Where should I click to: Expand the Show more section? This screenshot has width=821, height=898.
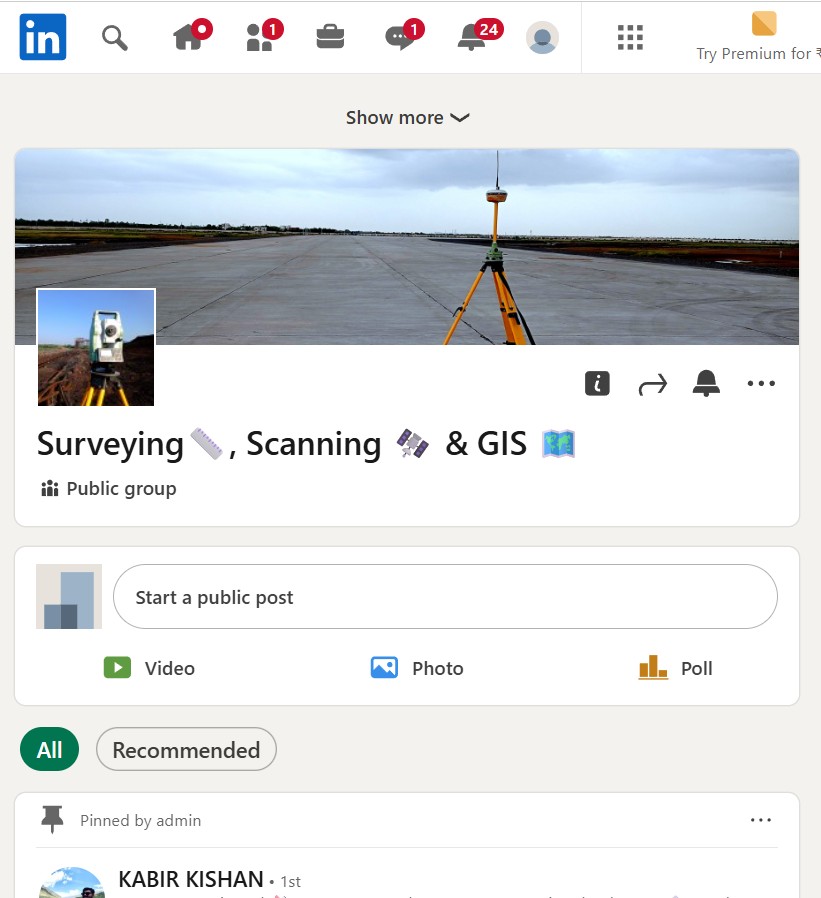[407, 117]
